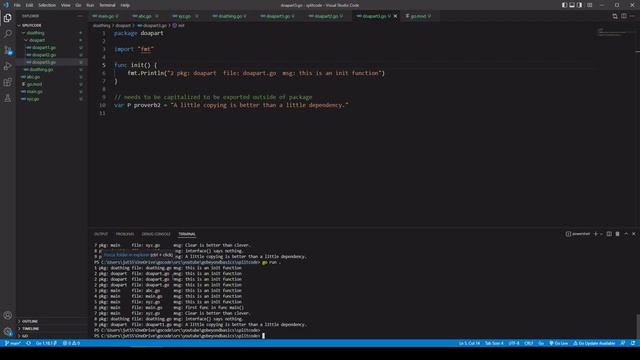Switch to the abc.go editor tab
The width and height of the screenshot is (640, 360).
click(145, 16)
